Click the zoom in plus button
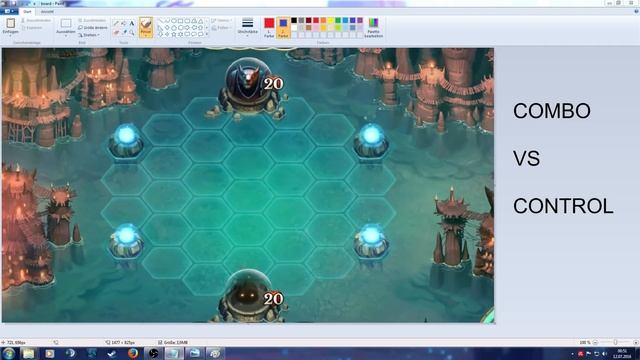 pos(636,342)
